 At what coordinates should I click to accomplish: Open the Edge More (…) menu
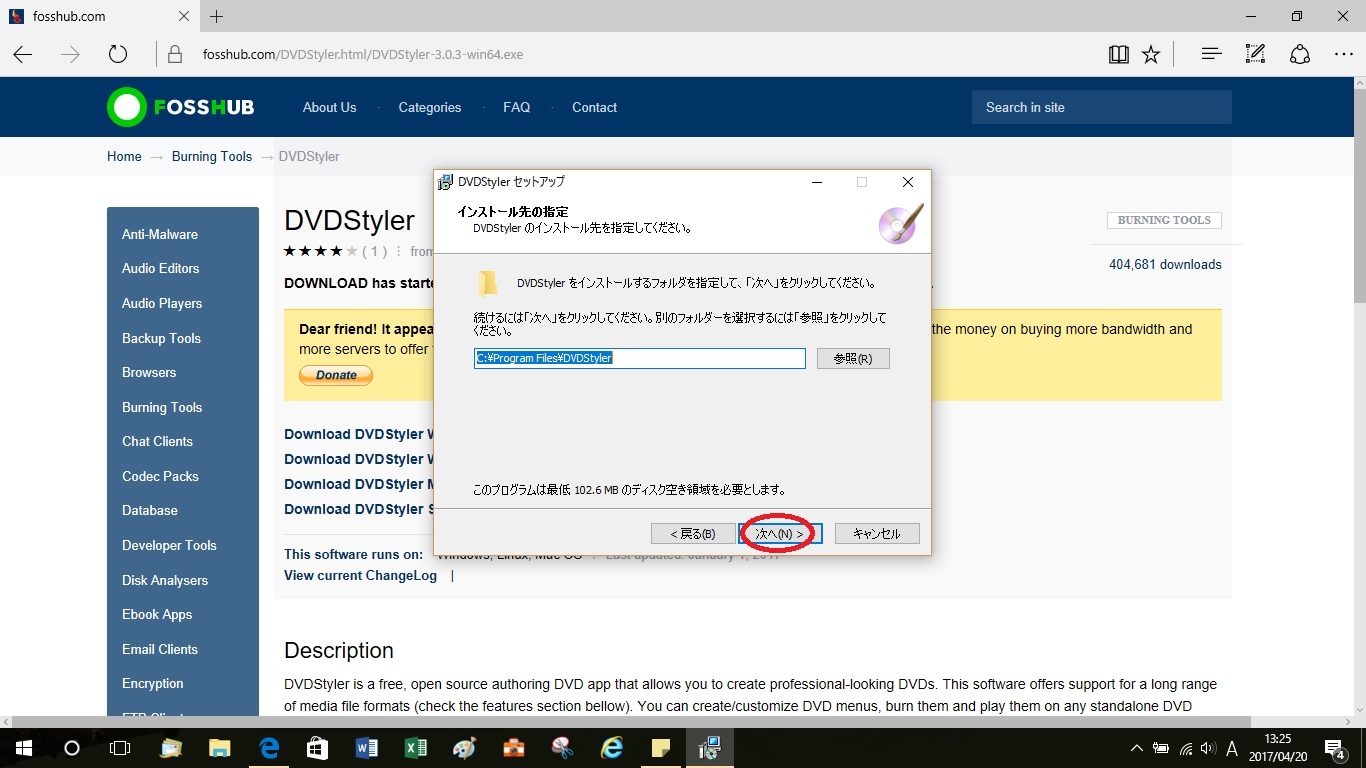1343,54
